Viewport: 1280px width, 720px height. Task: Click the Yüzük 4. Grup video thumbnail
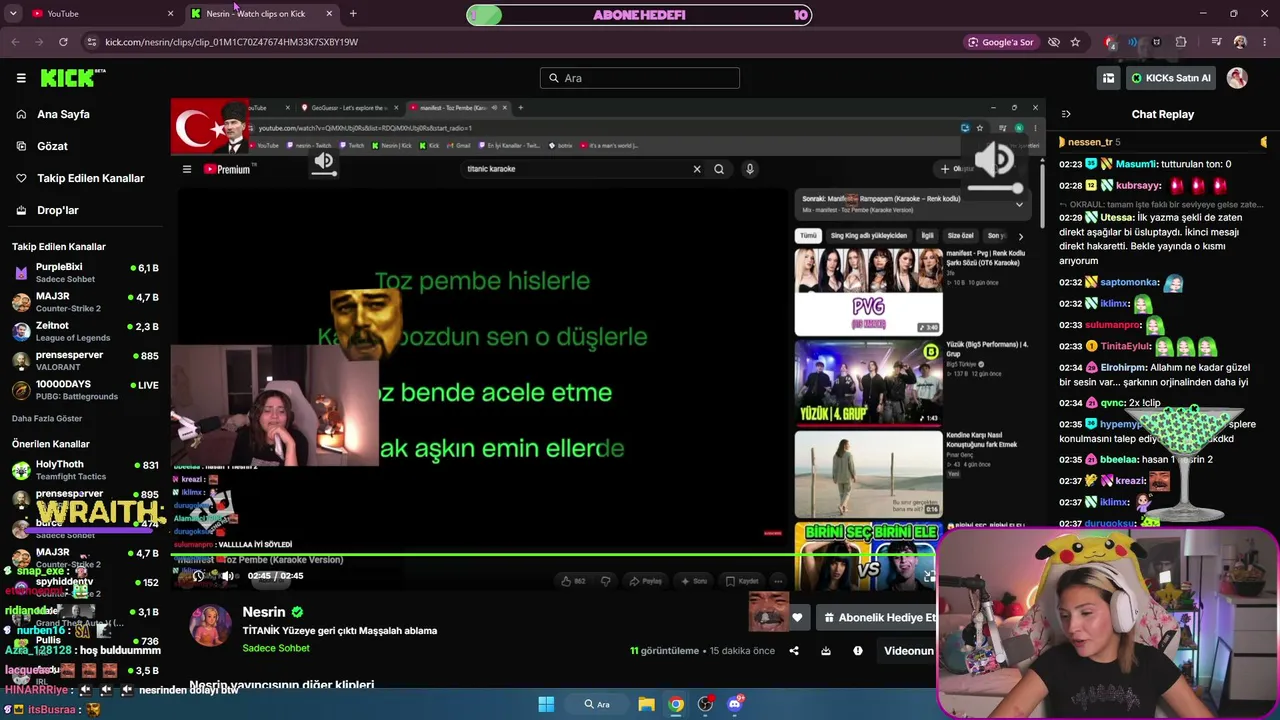coord(868,382)
